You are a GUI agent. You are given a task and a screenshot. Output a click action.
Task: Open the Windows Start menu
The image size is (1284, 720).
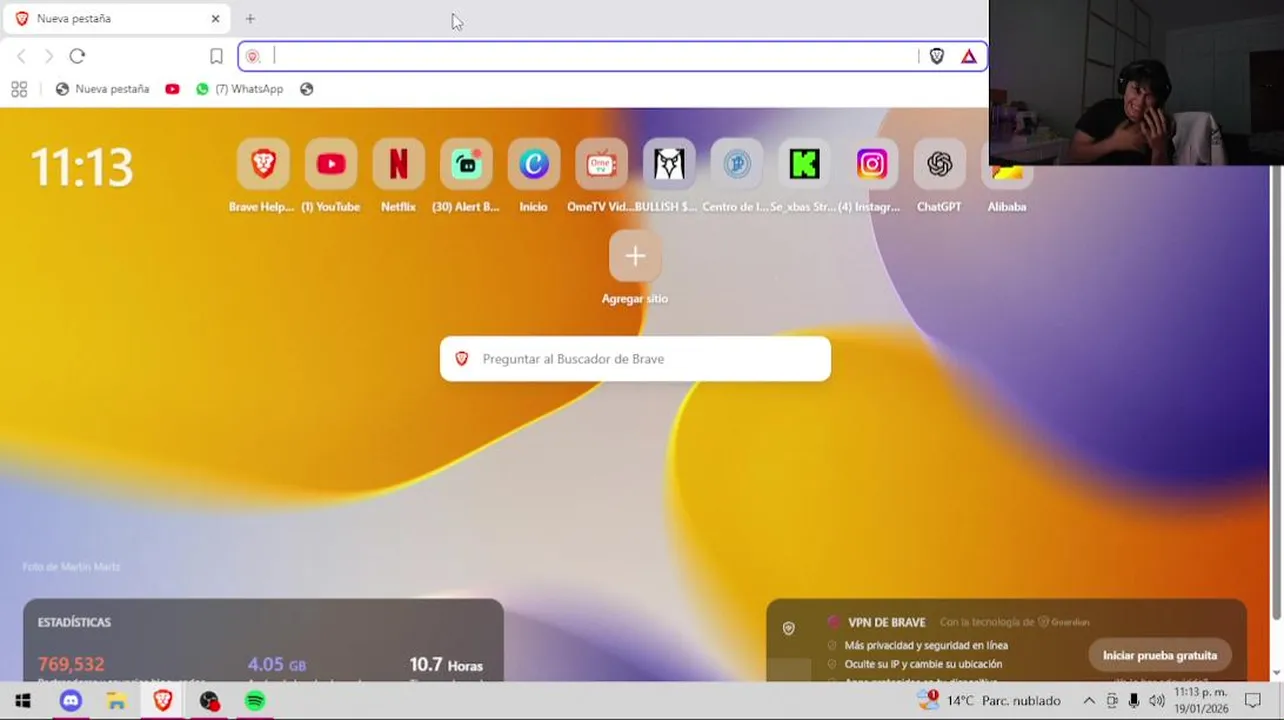tap(22, 701)
